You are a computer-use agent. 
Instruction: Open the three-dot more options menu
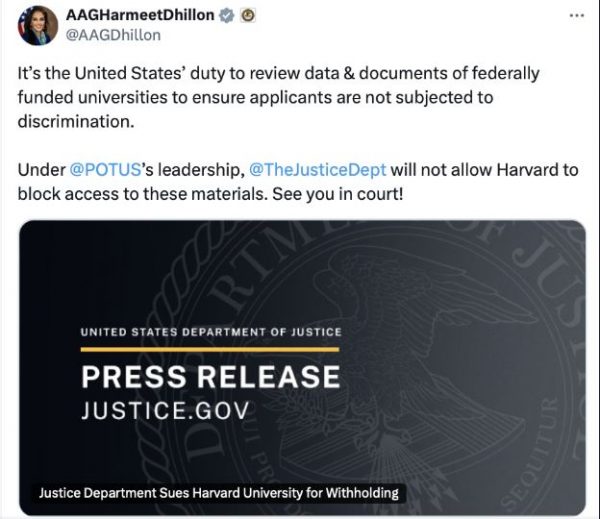pyautogui.click(x=576, y=16)
